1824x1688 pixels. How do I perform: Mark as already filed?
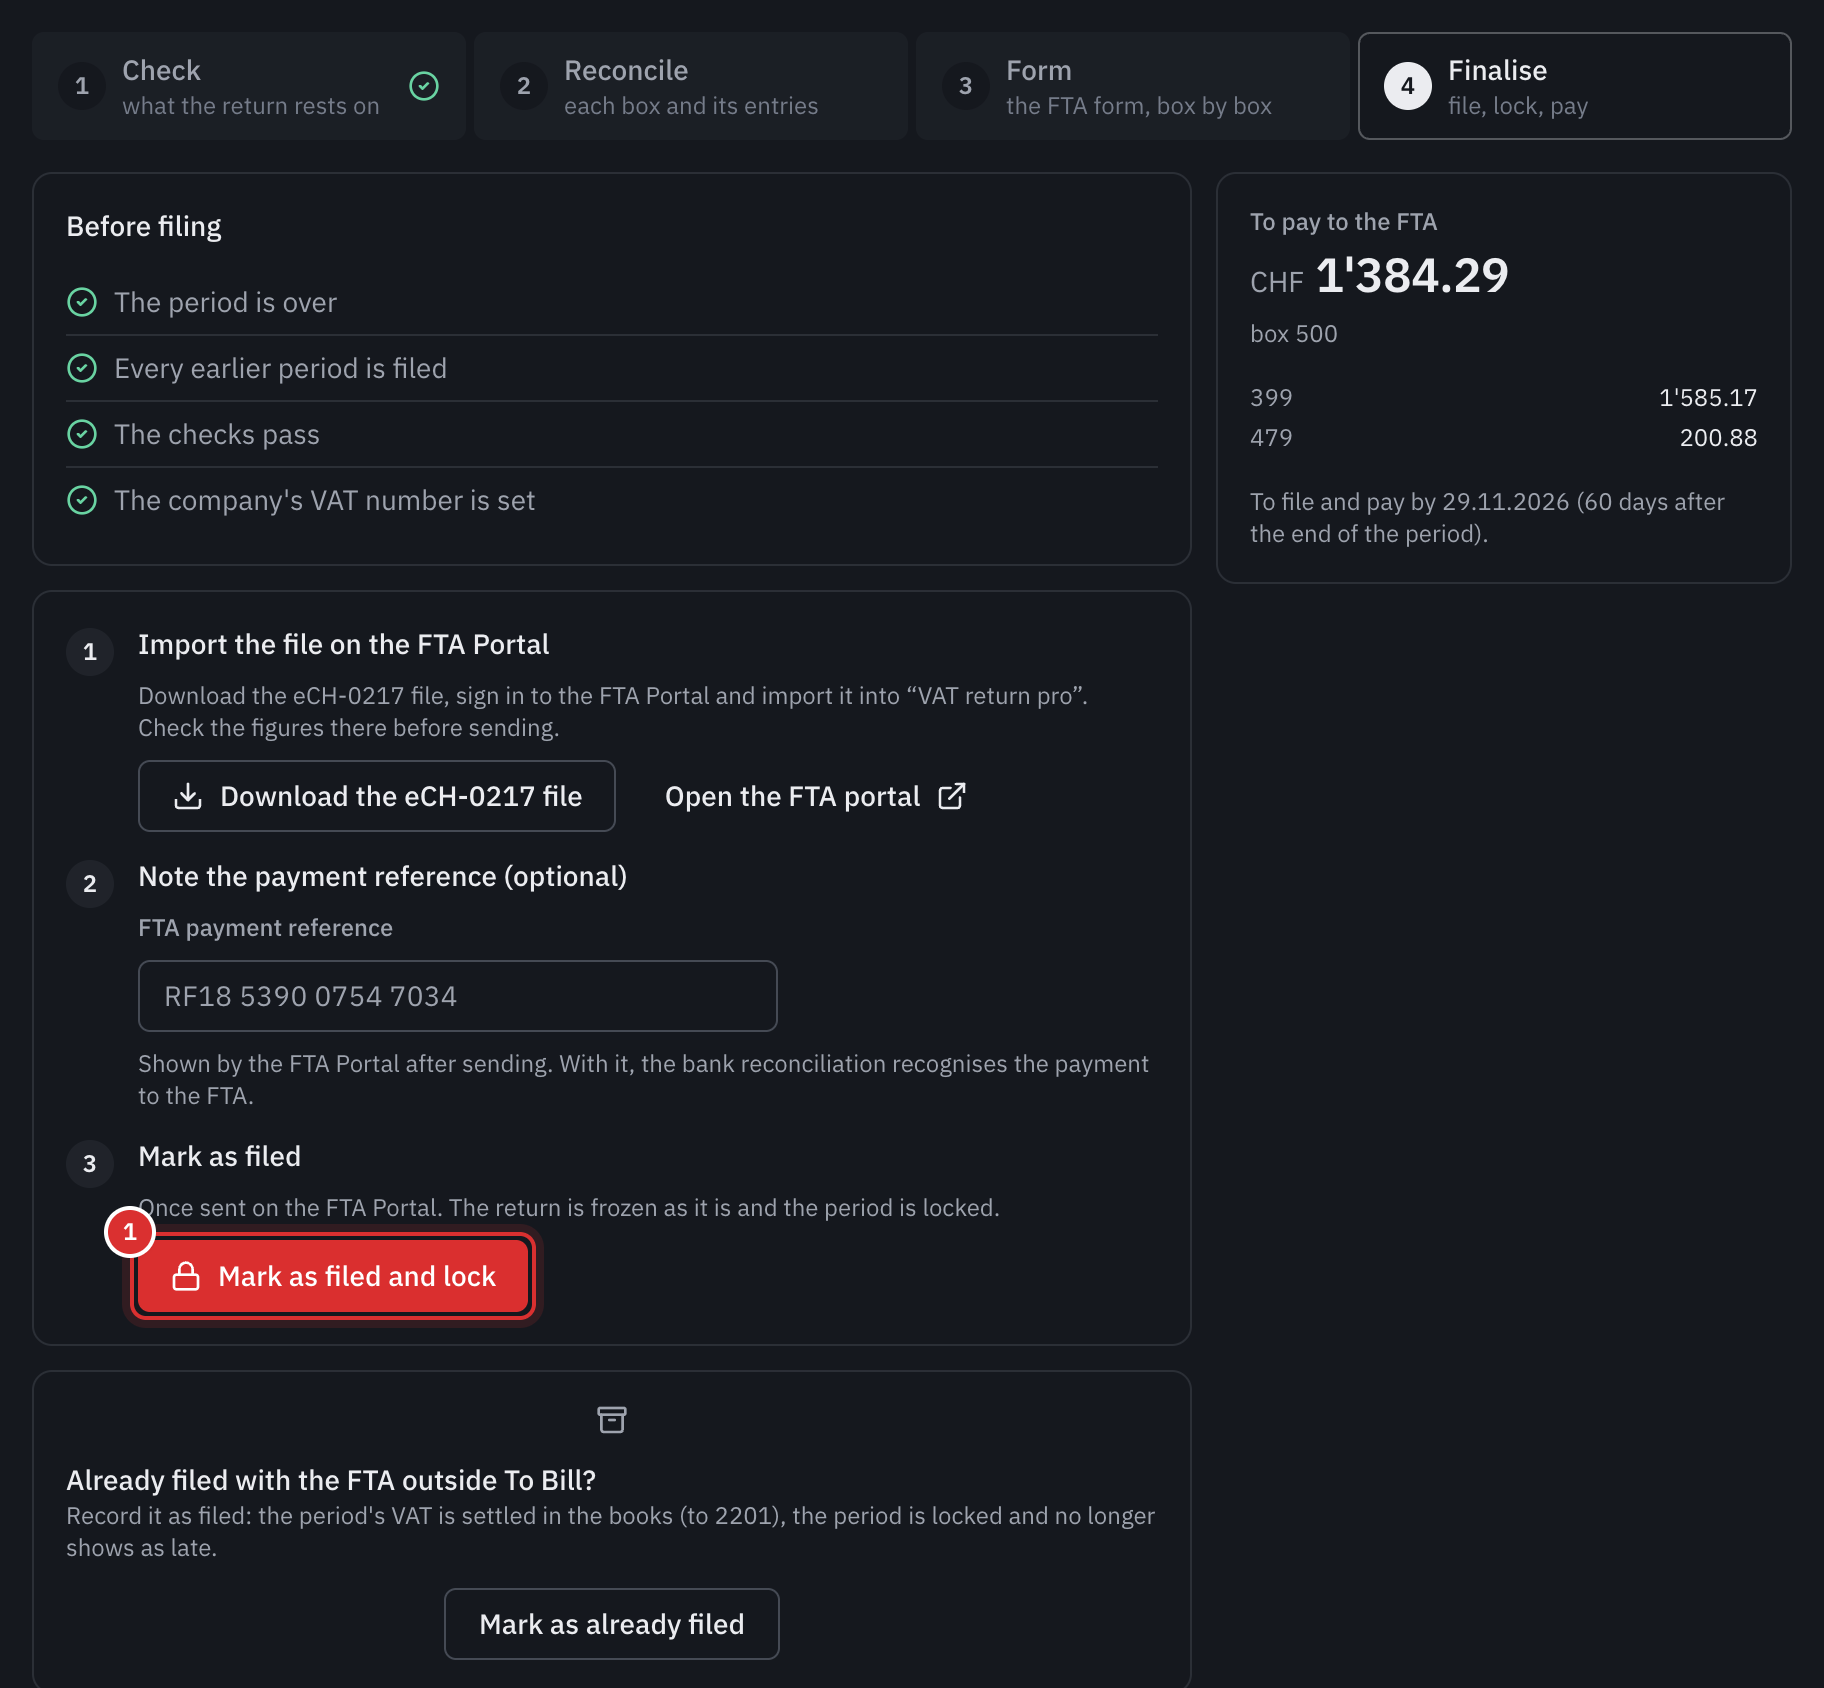612,1624
